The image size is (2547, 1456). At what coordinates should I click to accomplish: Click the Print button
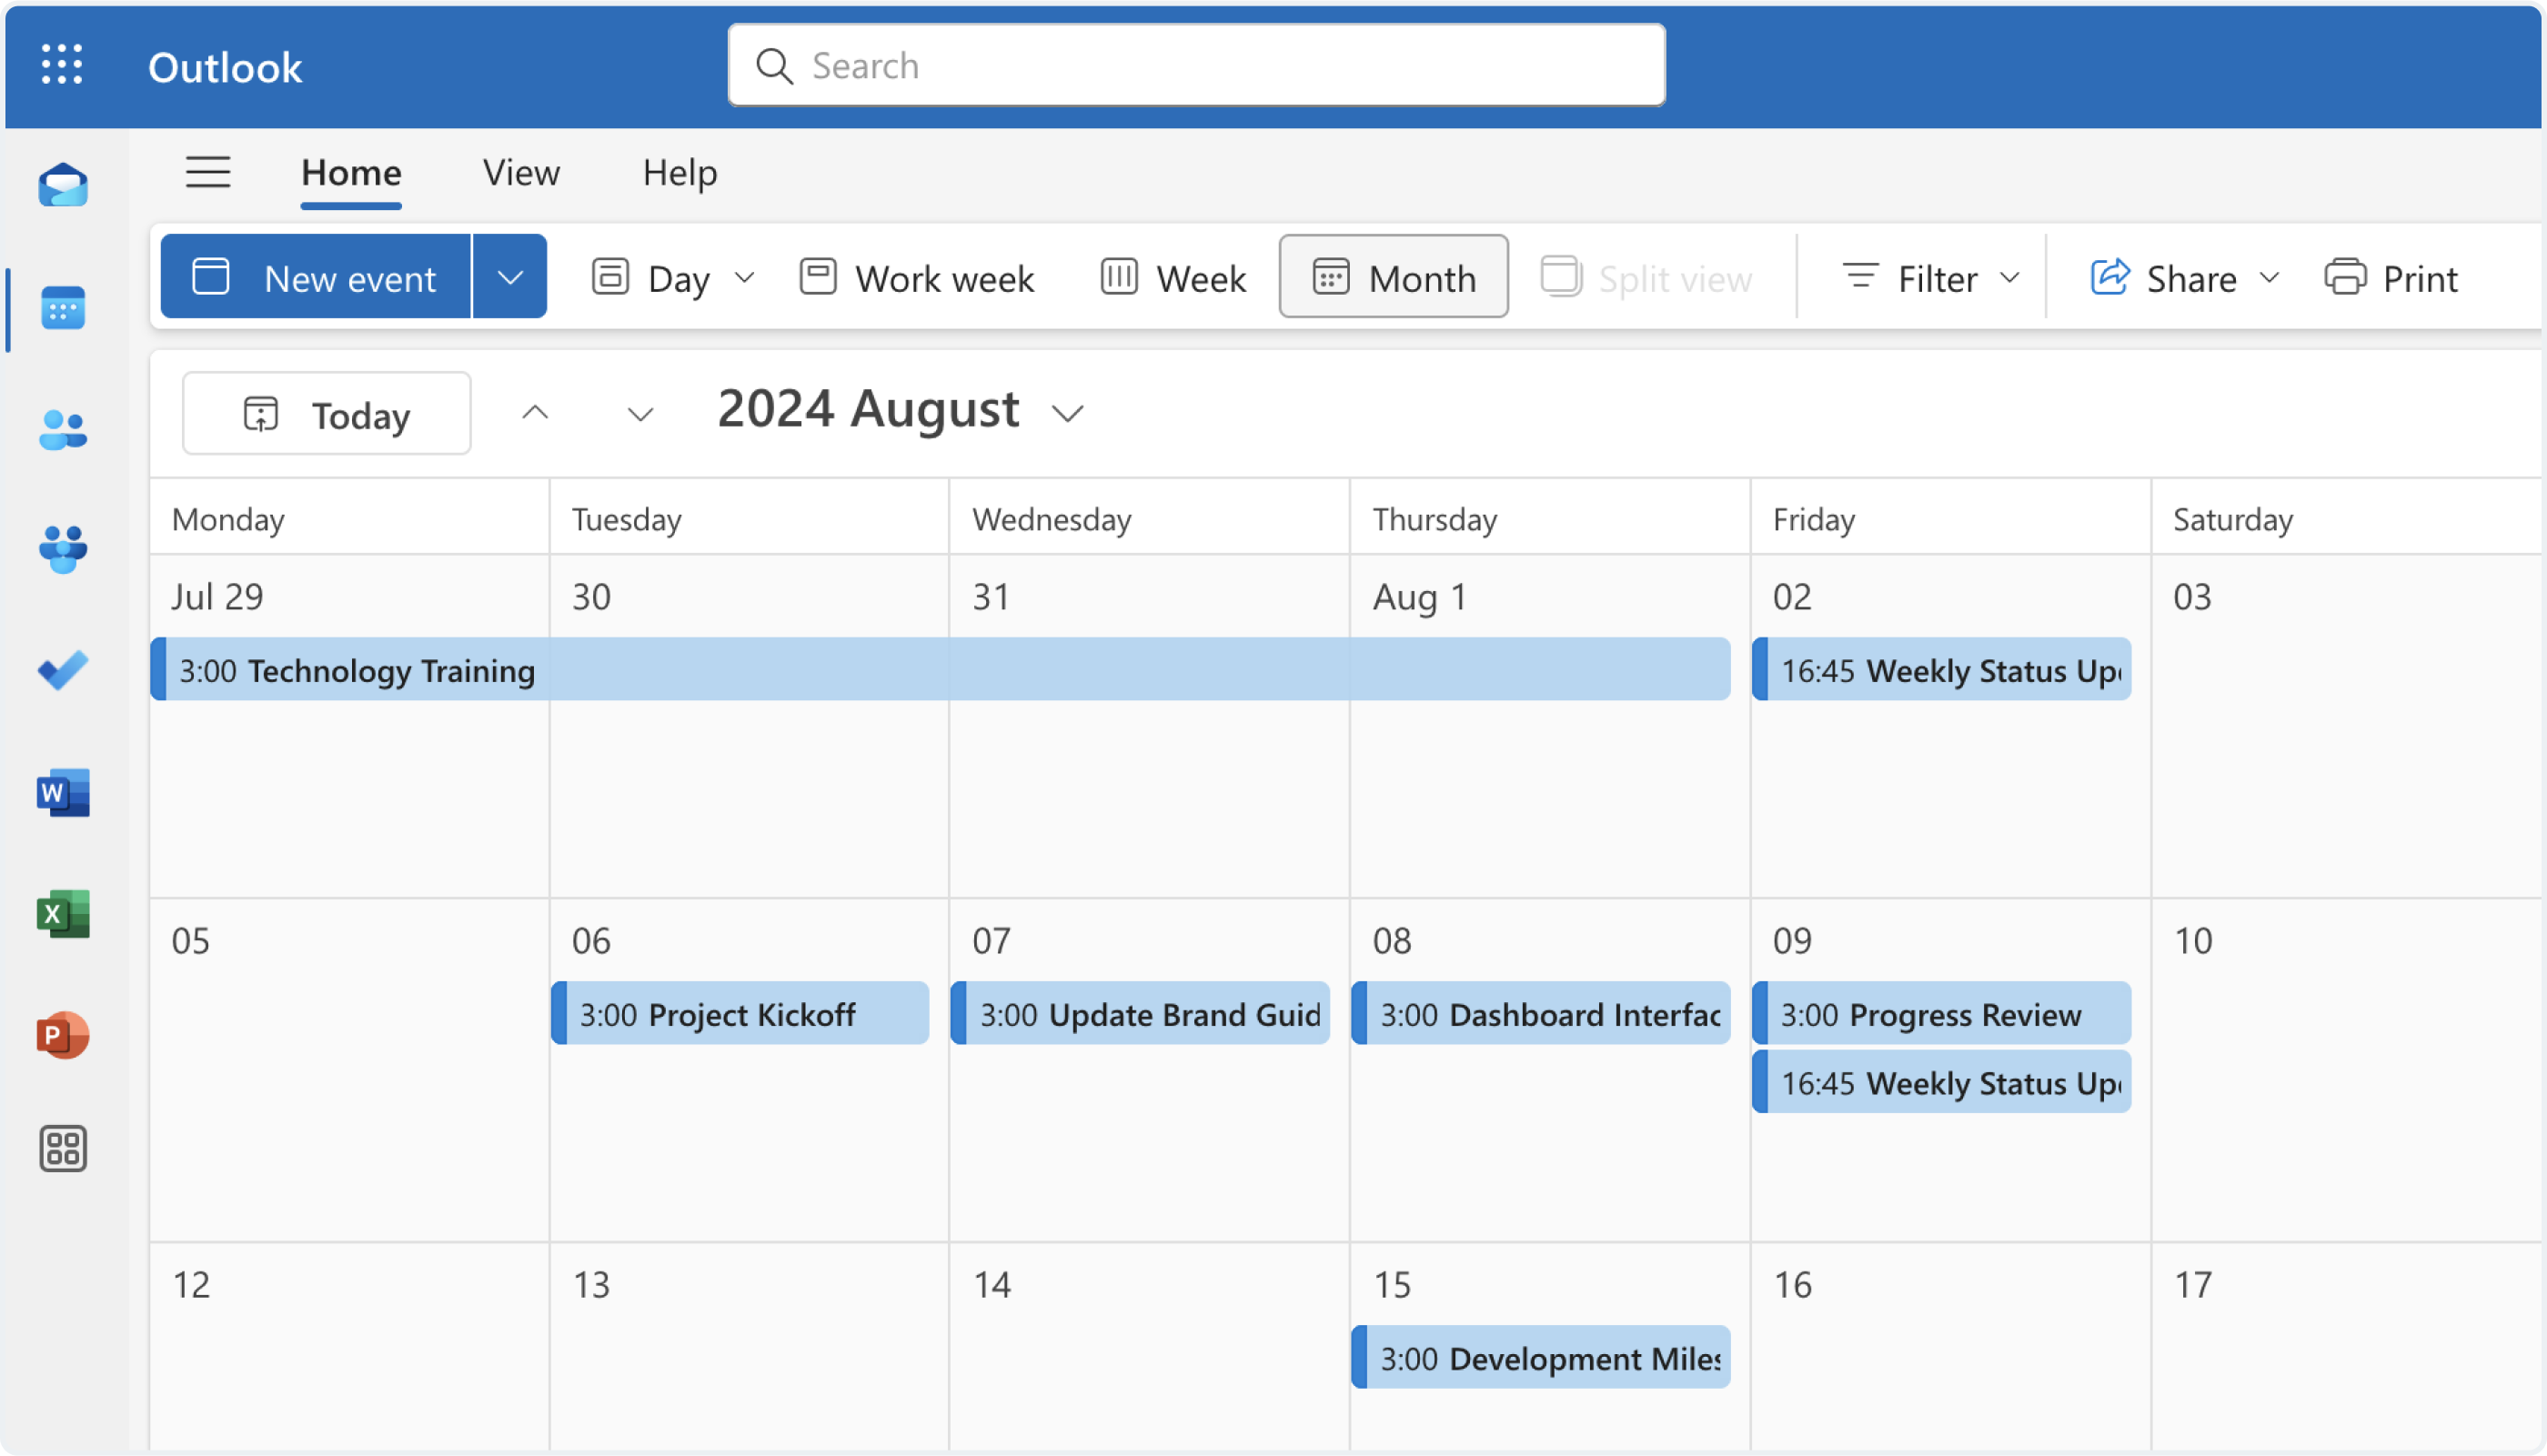[x=2390, y=277]
